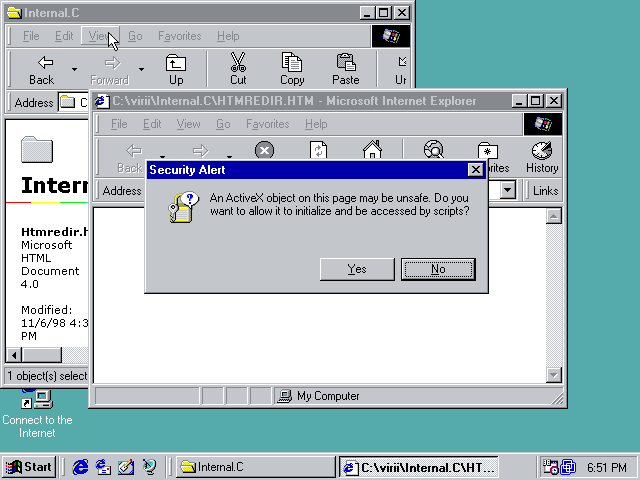Image resolution: width=640 pixels, height=480 pixels.
Task: Click '1 object(s) select' status bar text
Action: 47,376
